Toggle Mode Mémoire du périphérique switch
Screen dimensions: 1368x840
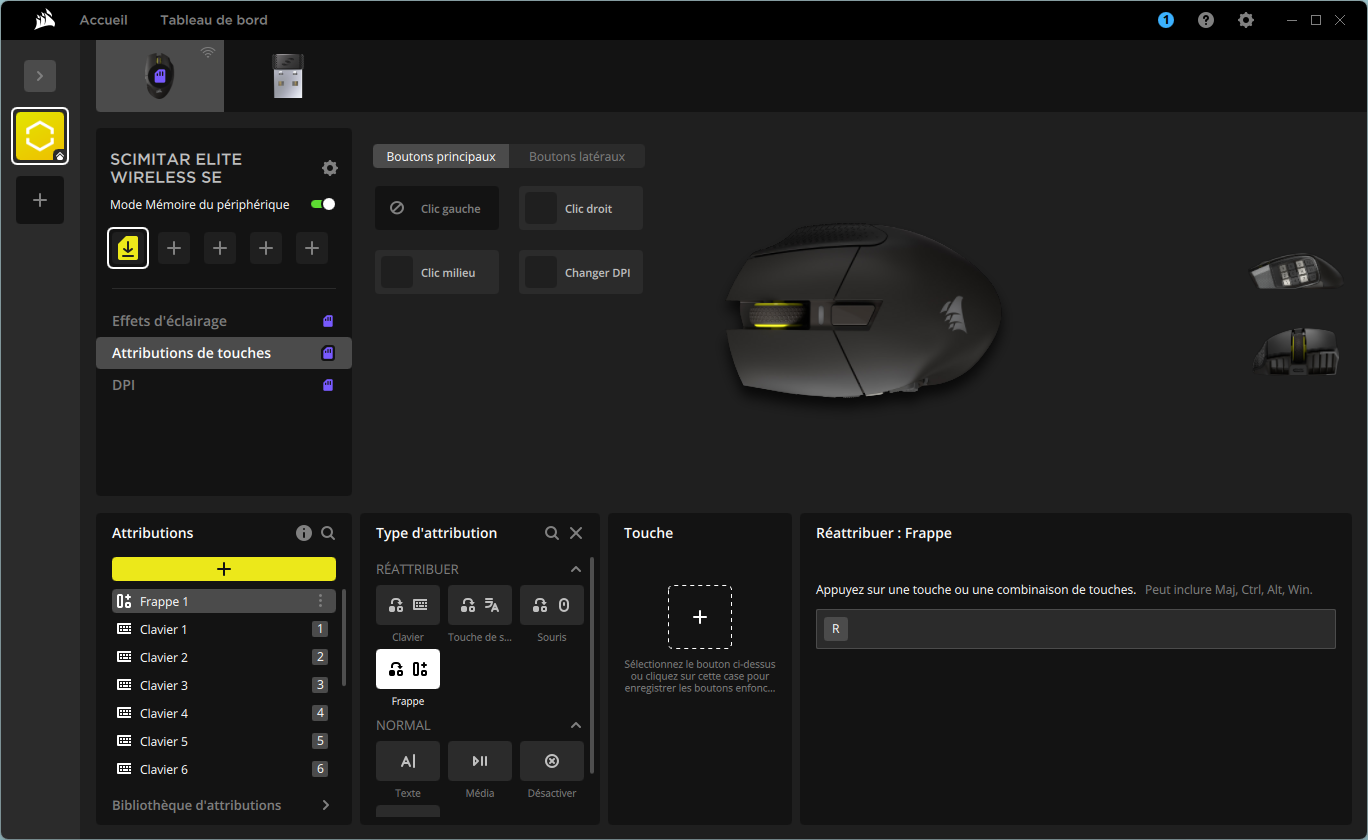pos(323,204)
